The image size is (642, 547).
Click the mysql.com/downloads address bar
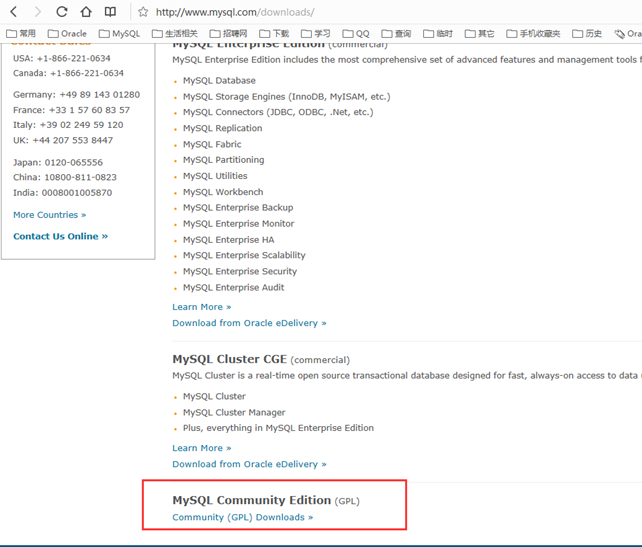235,12
